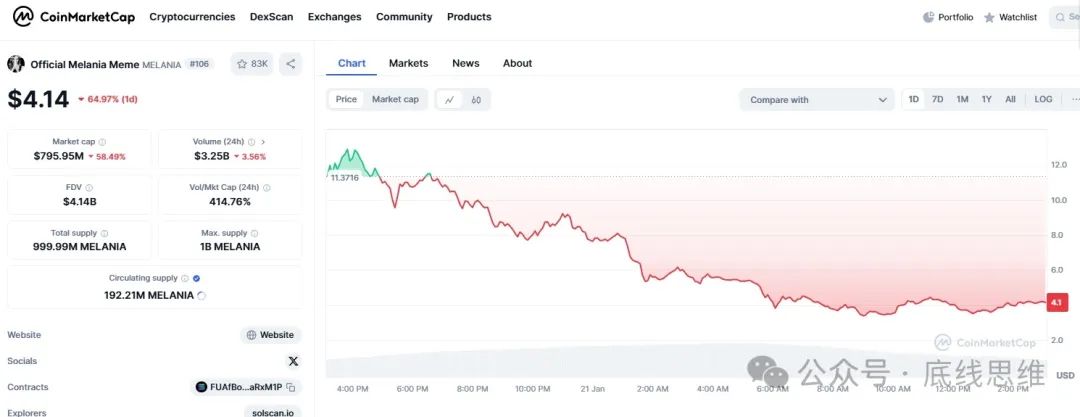Viewport: 1080px width, 417px height.
Task: Open the Compare with dropdown
Action: 817,100
